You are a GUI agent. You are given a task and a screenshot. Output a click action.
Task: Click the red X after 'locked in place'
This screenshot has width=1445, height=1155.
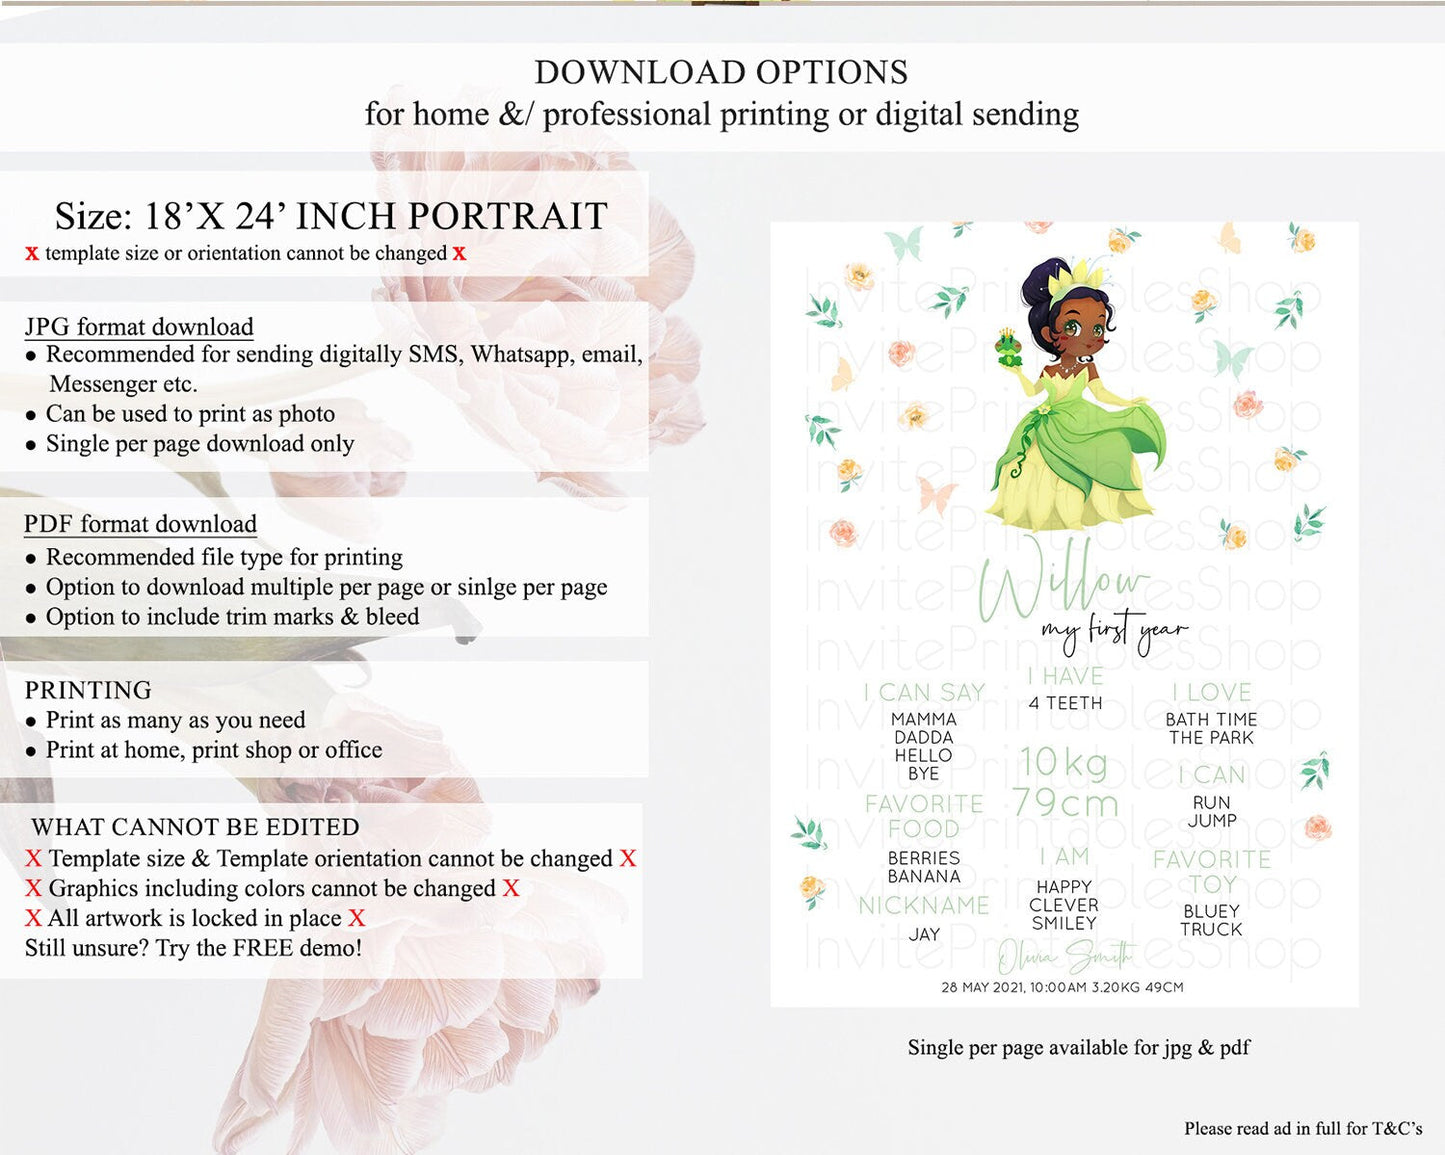click(357, 919)
